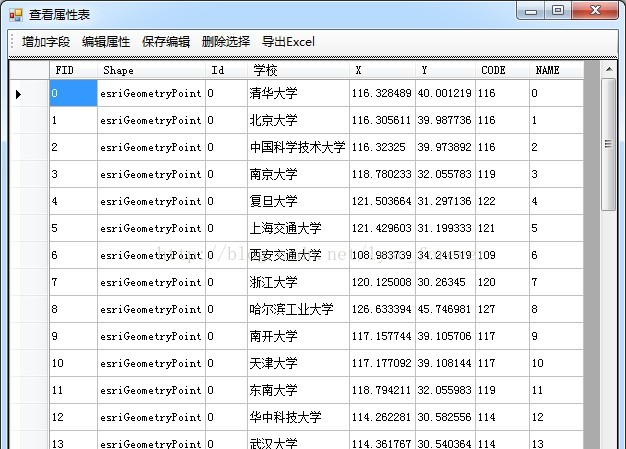This screenshot has width=626, height=449.
Task: Select the 中国科学技术大学 cell
Action: 298,147
